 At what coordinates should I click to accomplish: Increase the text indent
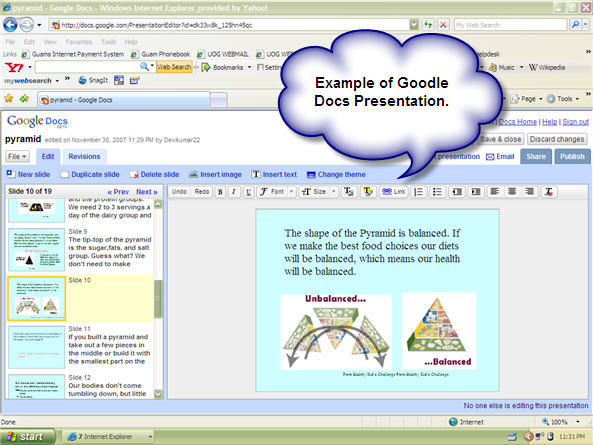click(x=476, y=192)
